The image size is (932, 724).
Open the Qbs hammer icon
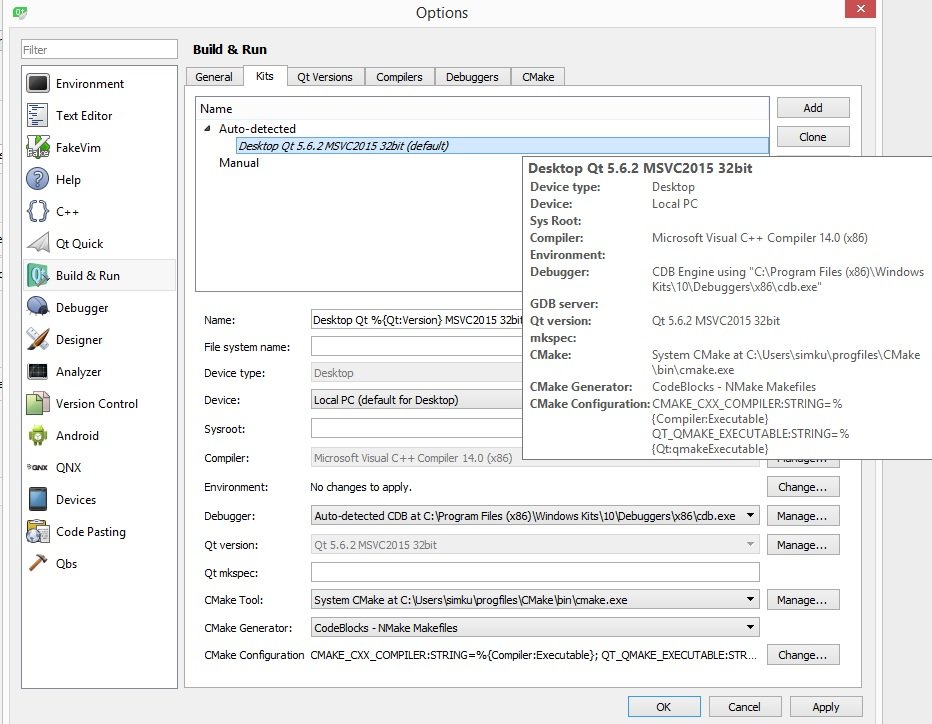(x=38, y=564)
